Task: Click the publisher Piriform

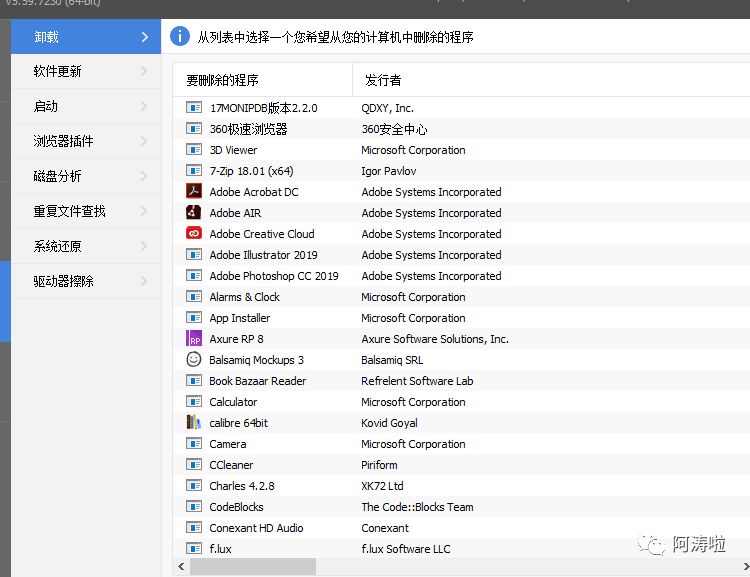Action: [379, 465]
